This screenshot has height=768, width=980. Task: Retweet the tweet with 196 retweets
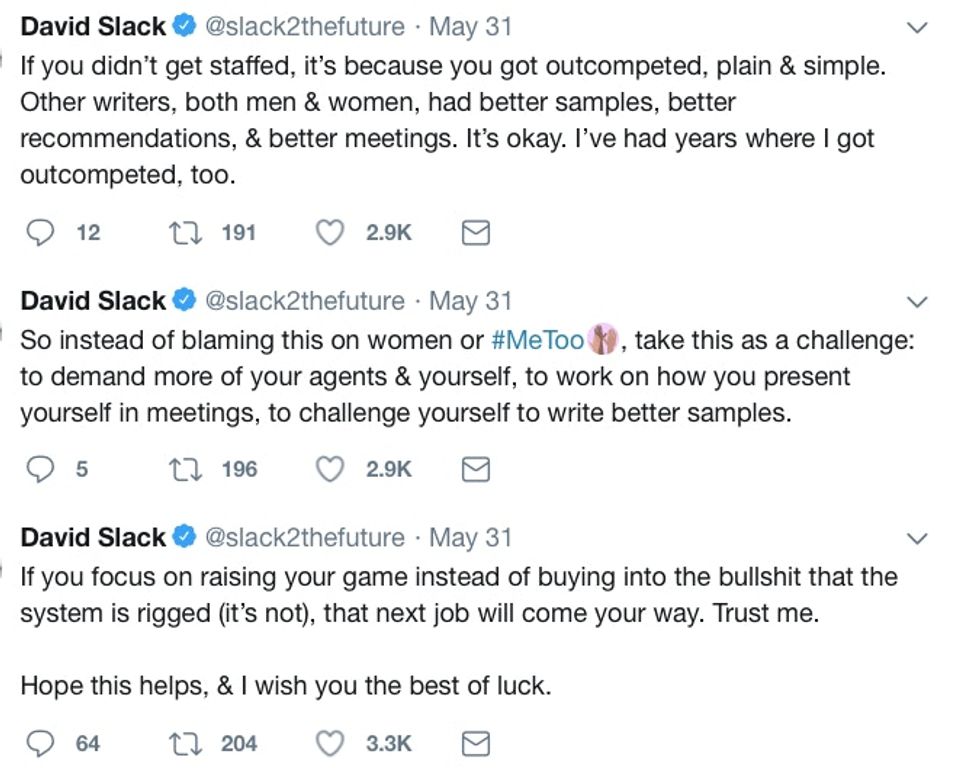(x=182, y=469)
